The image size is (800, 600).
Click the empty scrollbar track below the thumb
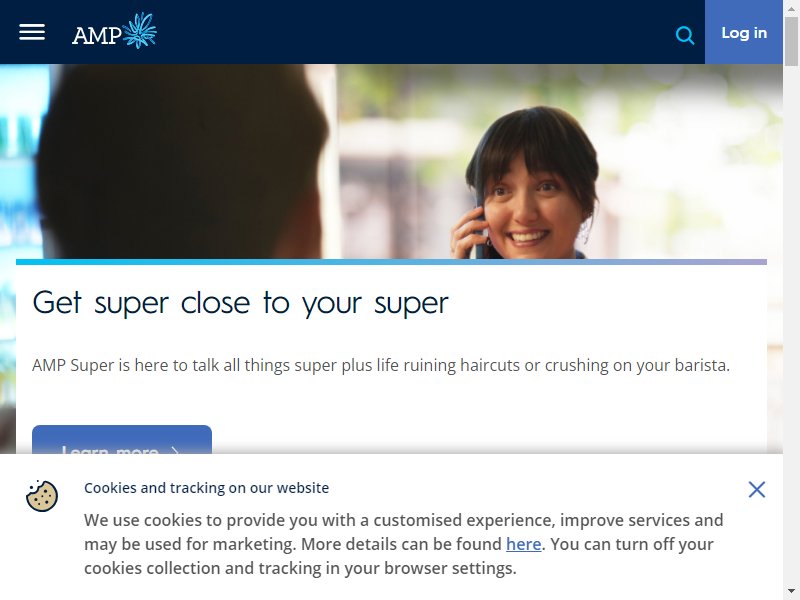pos(791,327)
